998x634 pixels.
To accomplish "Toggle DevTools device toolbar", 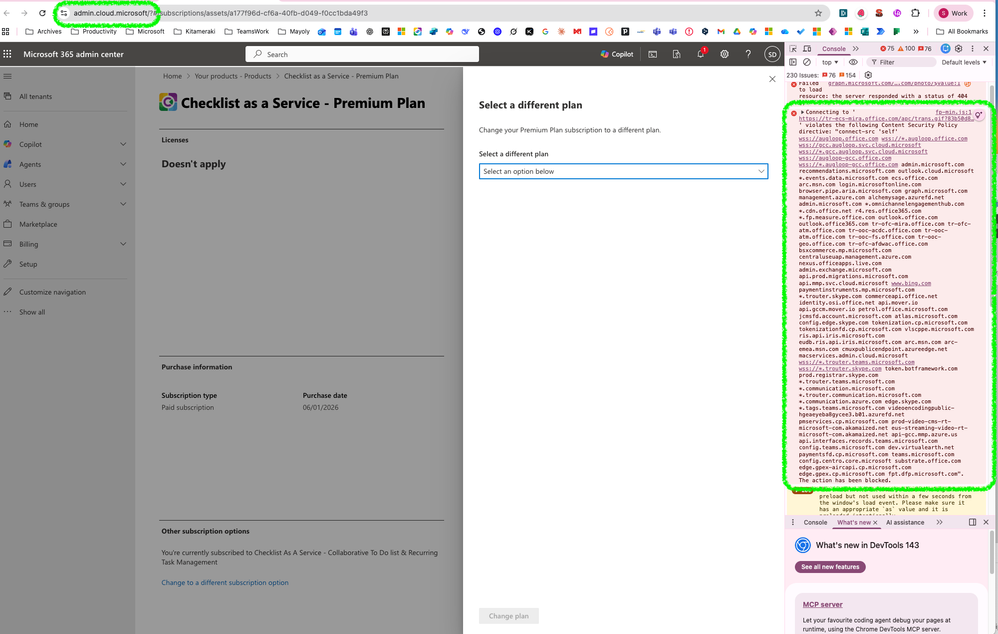I will [806, 48].
